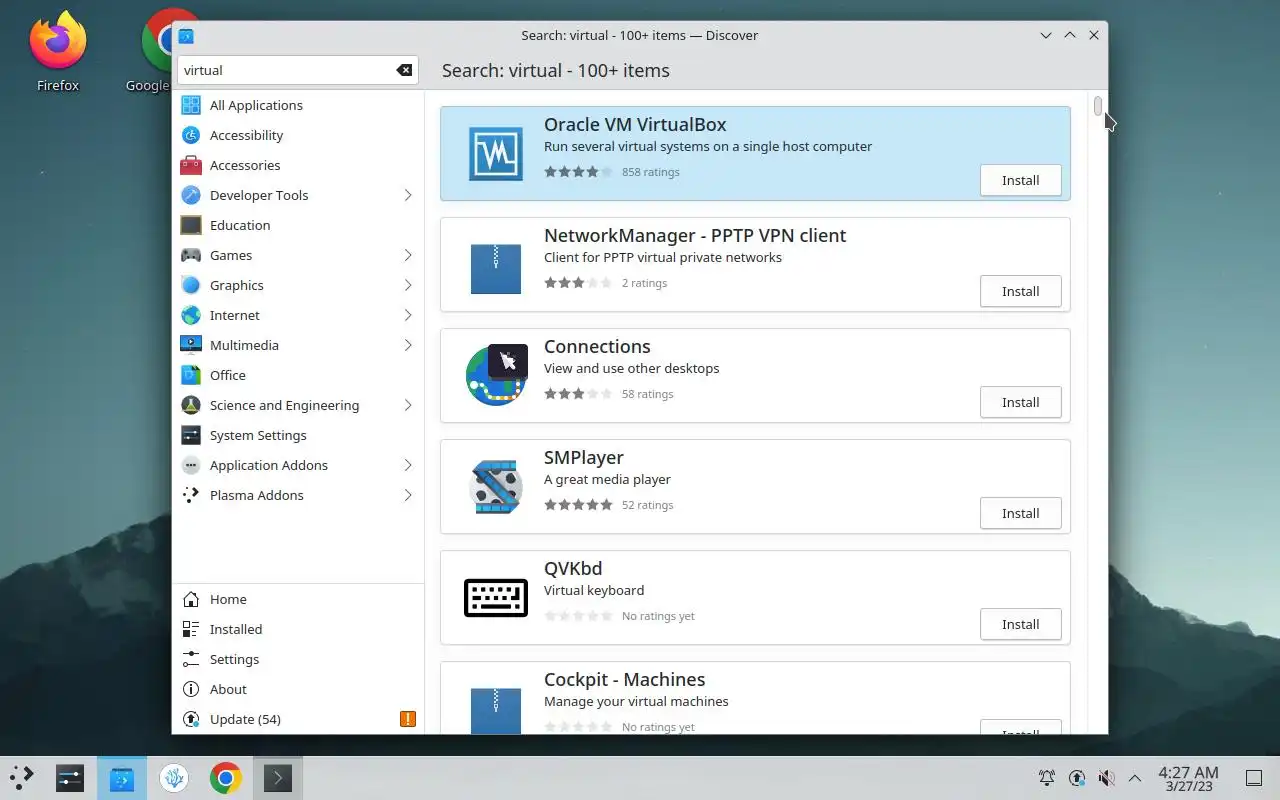Viewport: 1280px width, 800px height.
Task: Click the Connections app icon
Action: point(496,376)
